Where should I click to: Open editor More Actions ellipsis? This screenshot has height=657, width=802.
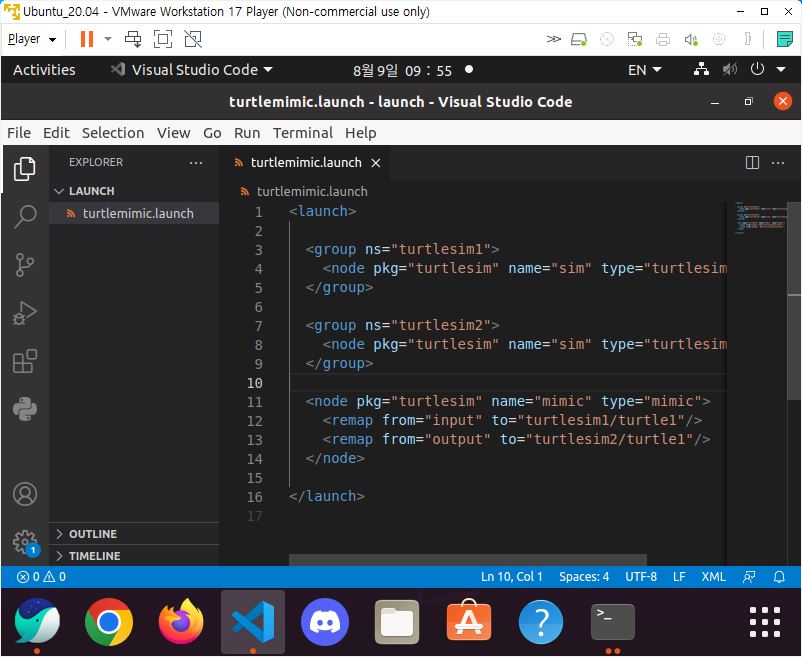778,163
